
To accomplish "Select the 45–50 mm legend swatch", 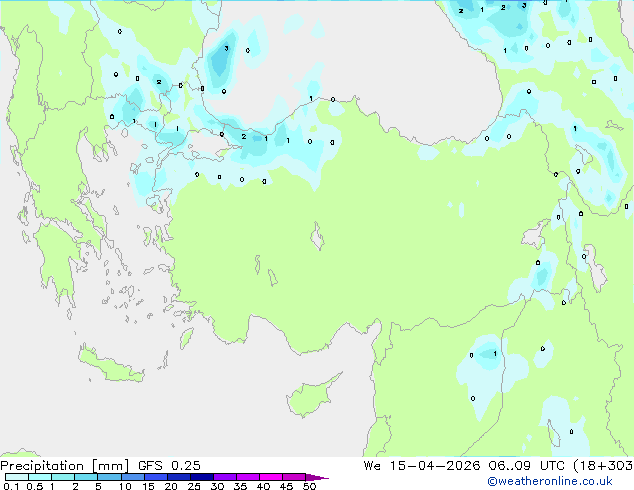I will [x=294, y=477].
